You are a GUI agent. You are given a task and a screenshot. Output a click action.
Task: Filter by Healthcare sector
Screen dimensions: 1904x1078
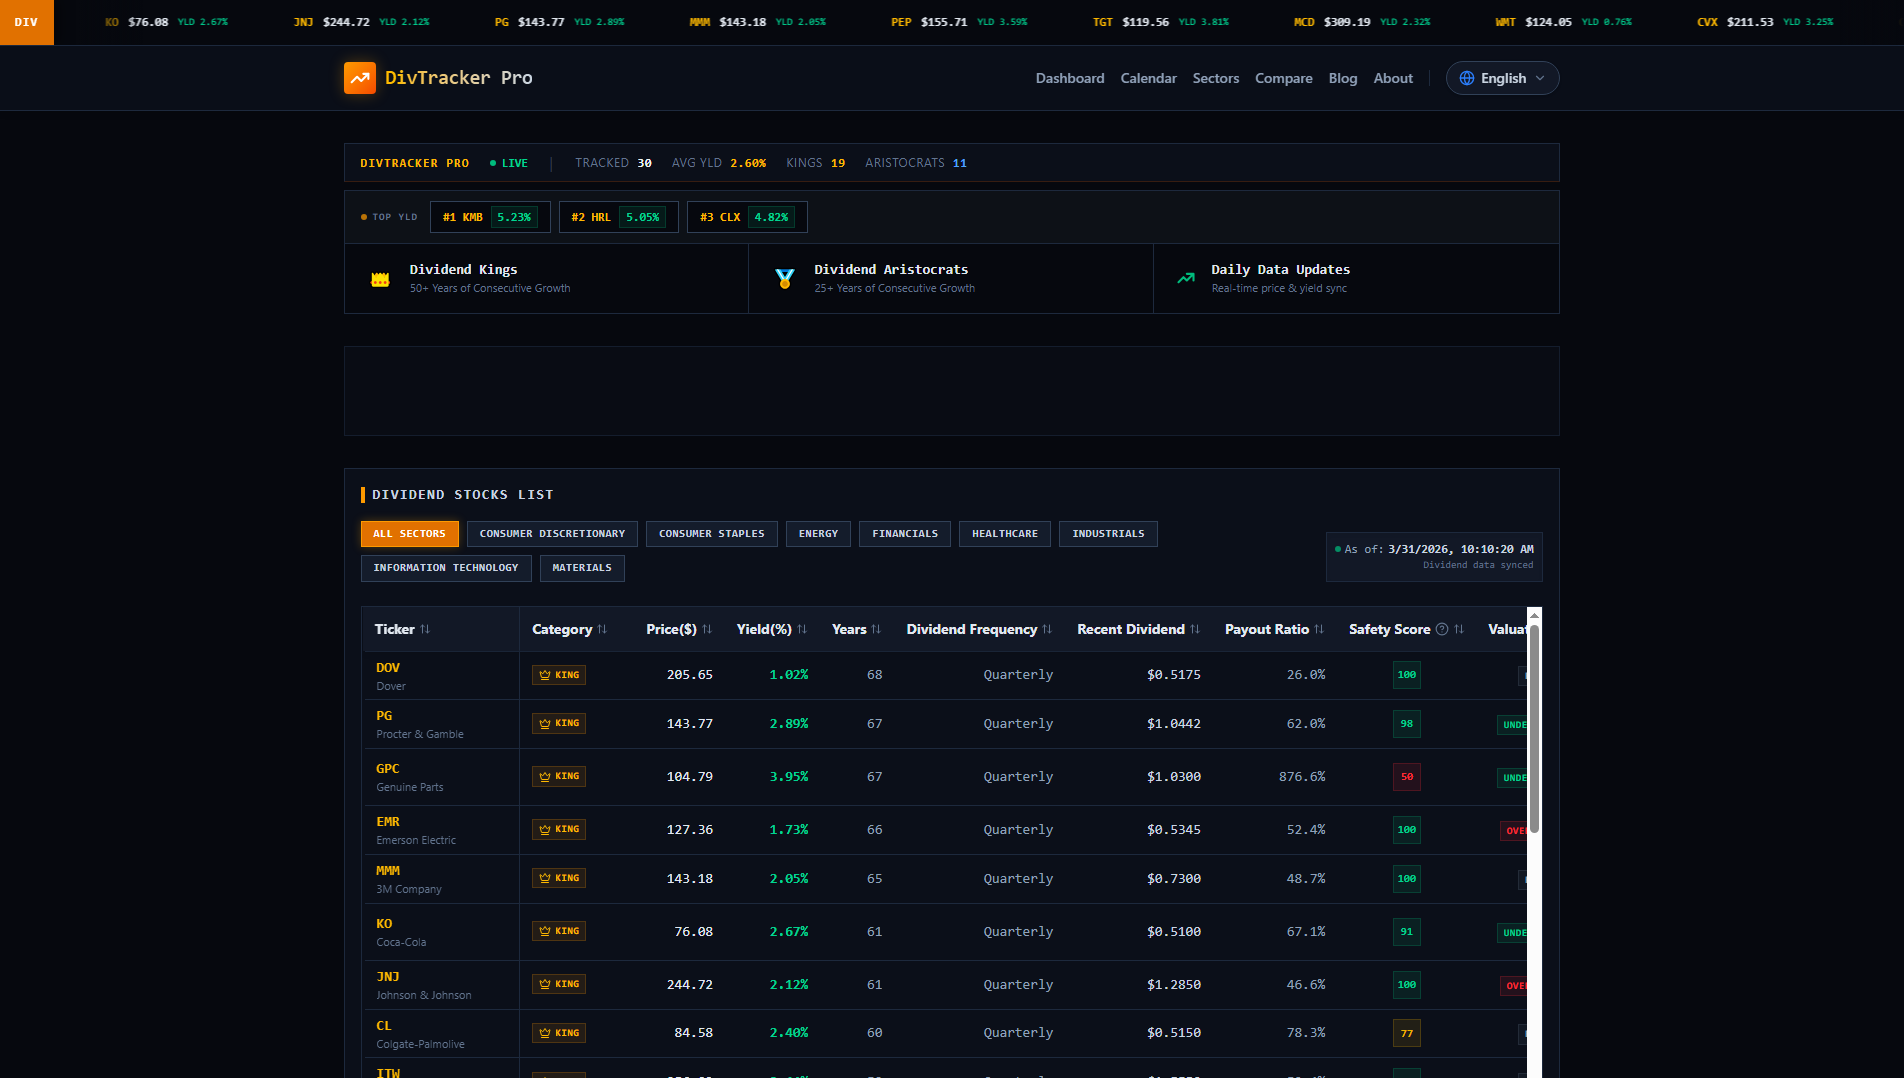1005,534
